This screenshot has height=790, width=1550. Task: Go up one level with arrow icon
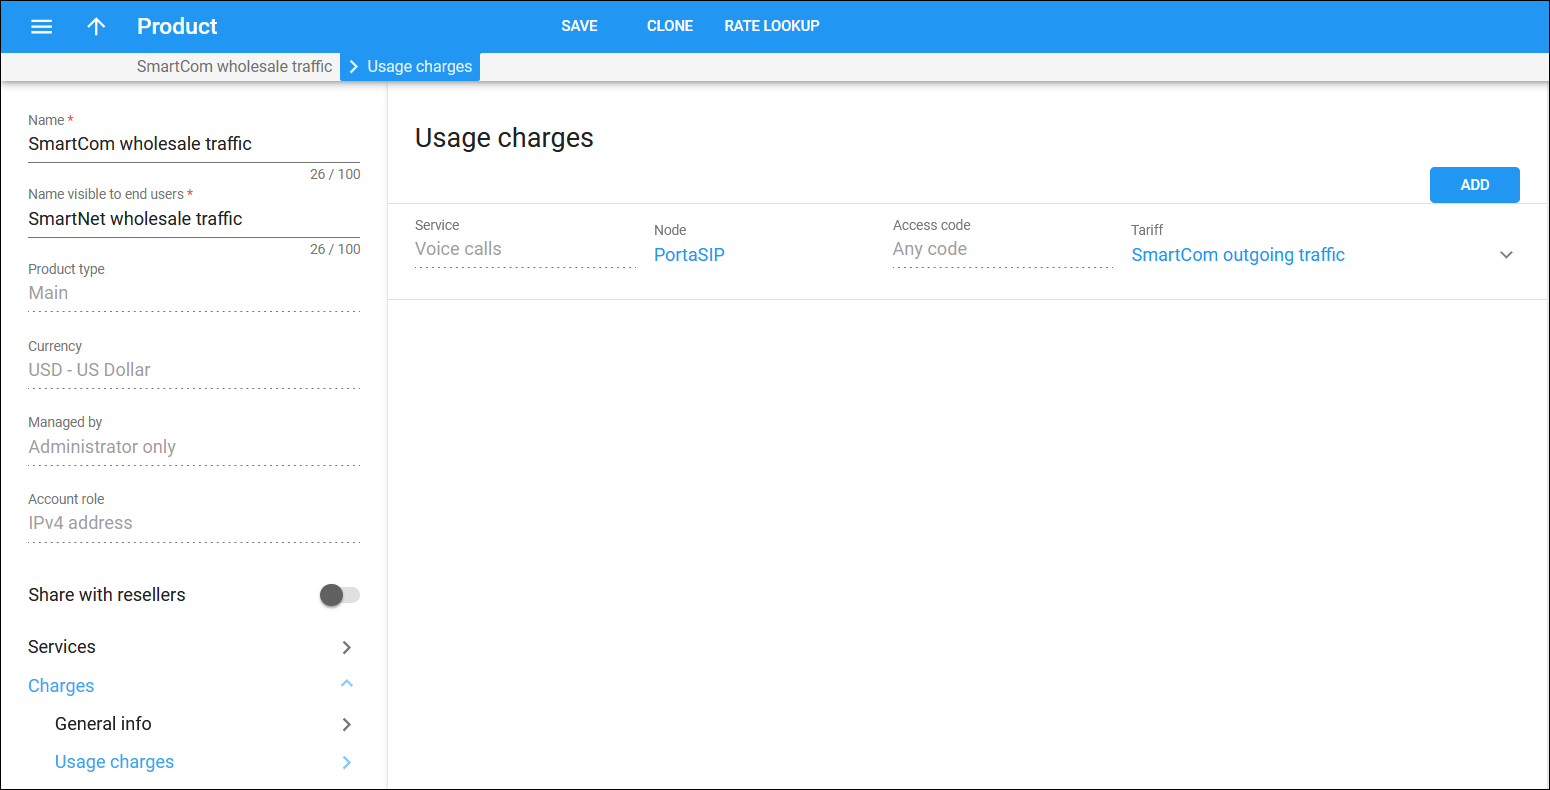(x=96, y=27)
